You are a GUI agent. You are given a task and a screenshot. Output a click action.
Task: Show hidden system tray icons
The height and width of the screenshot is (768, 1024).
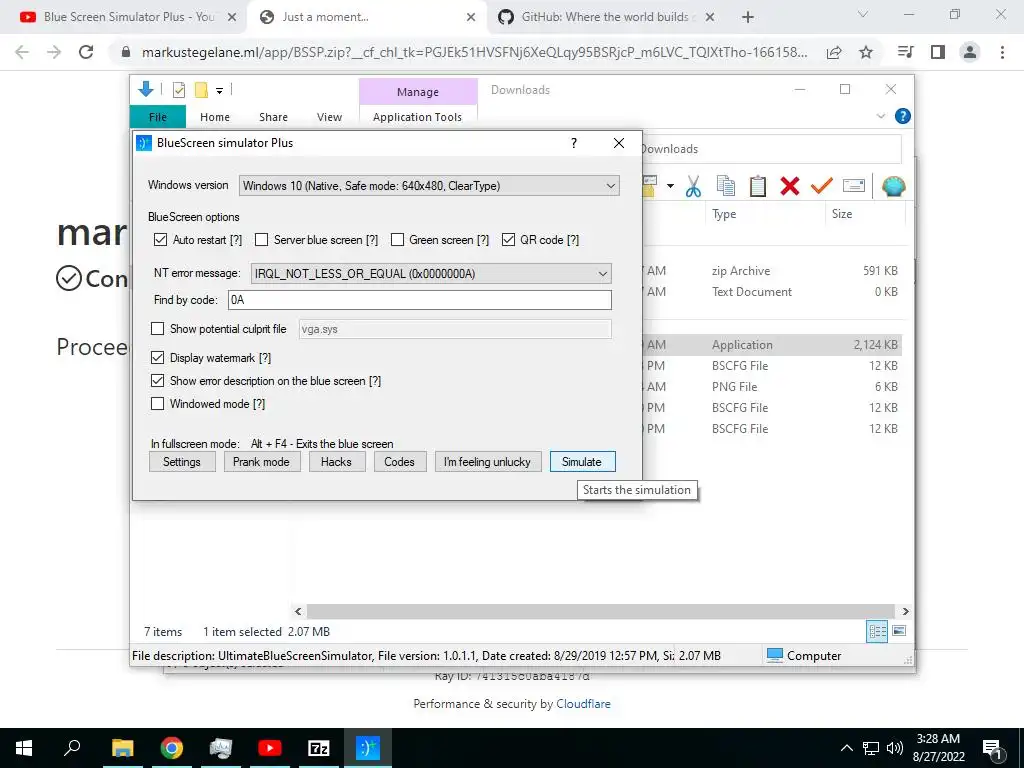pyautogui.click(x=846, y=748)
